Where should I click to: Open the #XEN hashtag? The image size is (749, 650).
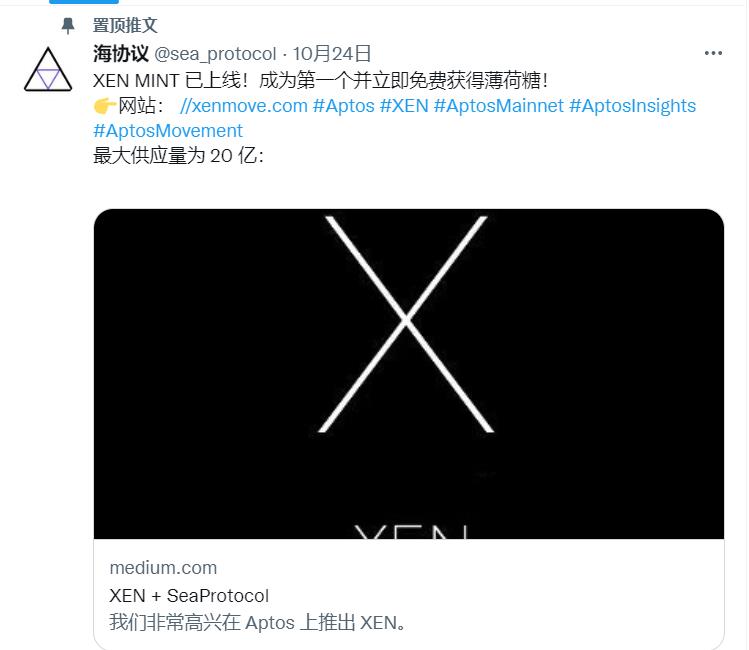(x=404, y=106)
